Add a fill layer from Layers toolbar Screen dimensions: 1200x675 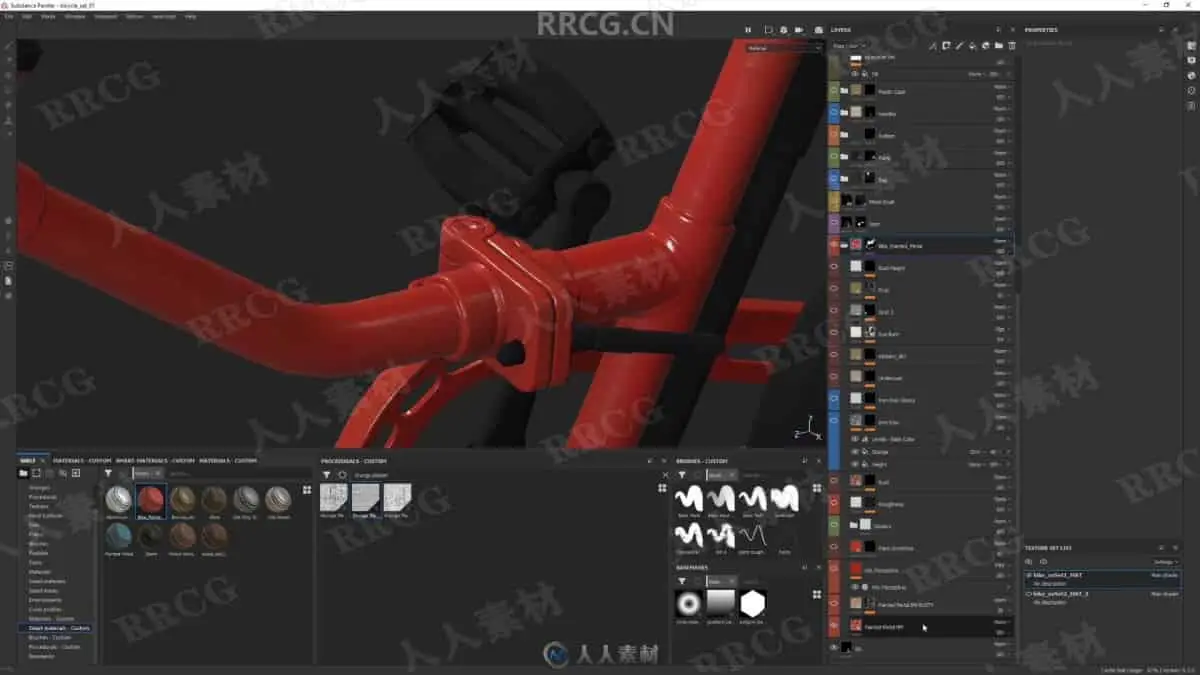coord(972,46)
